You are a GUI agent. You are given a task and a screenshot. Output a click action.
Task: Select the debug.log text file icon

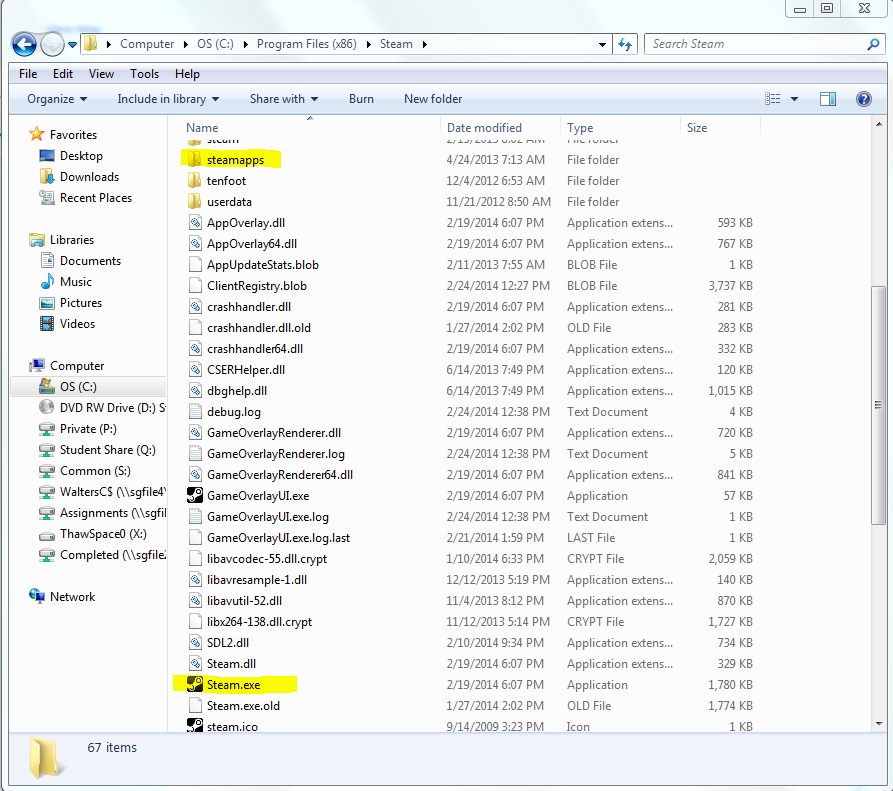195,412
